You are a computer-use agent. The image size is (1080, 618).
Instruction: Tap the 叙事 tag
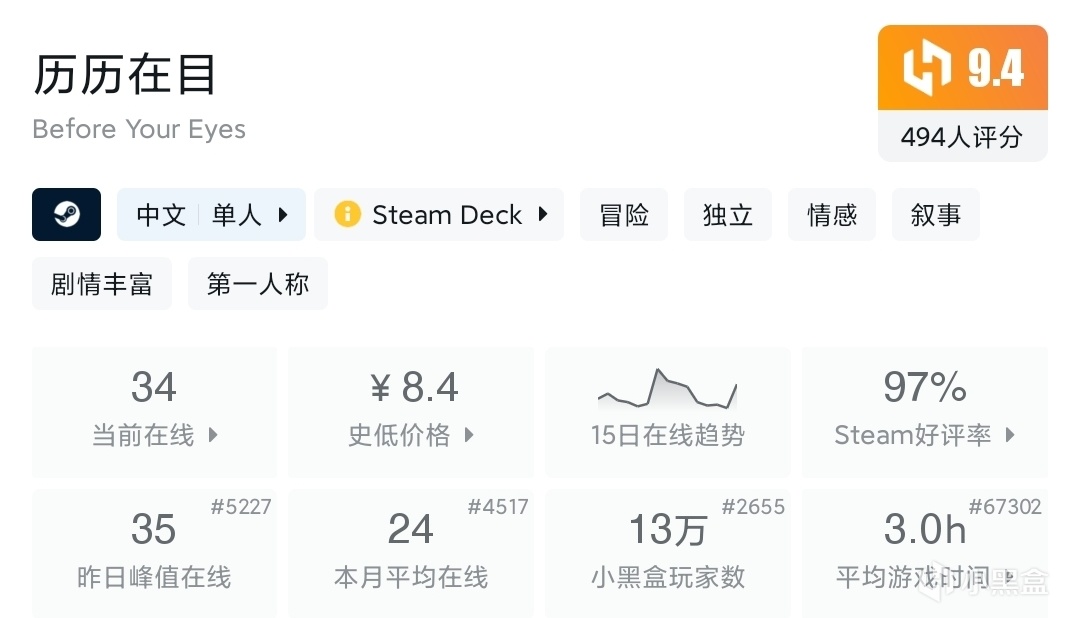[936, 214]
